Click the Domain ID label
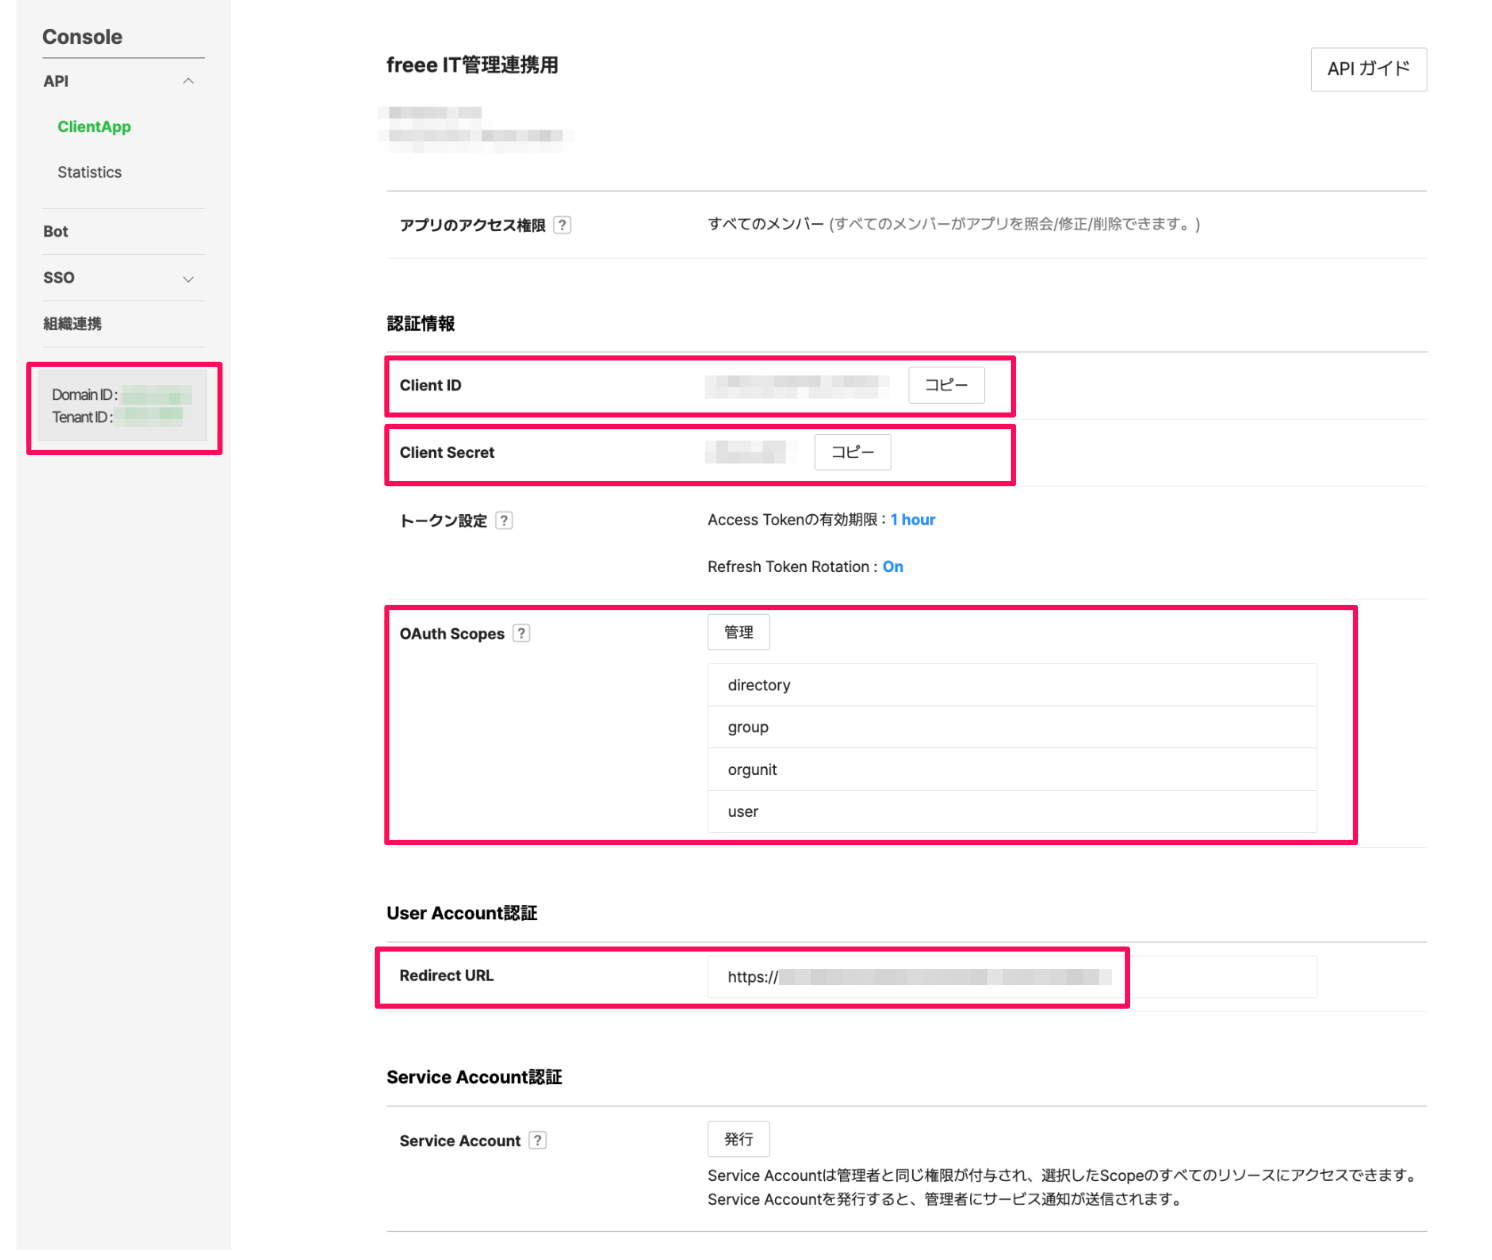Image resolution: width=1492 pixels, height=1260 pixels. 85,395
